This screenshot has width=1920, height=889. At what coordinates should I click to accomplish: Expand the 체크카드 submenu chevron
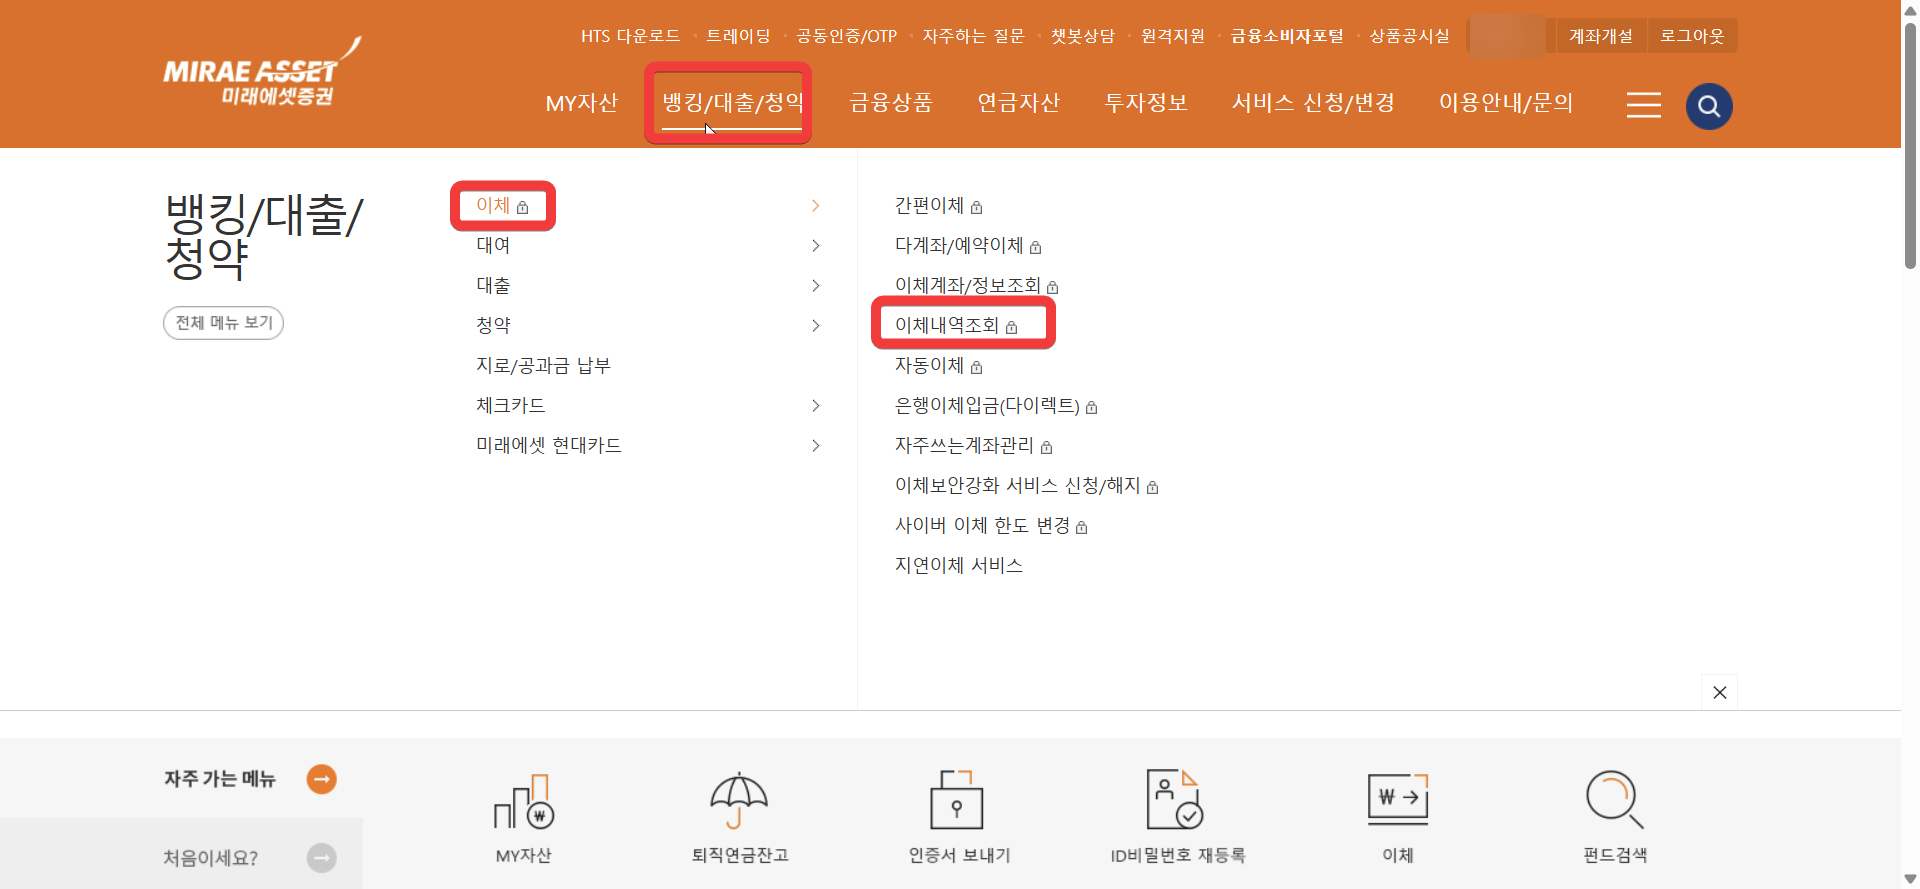(816, 405)
